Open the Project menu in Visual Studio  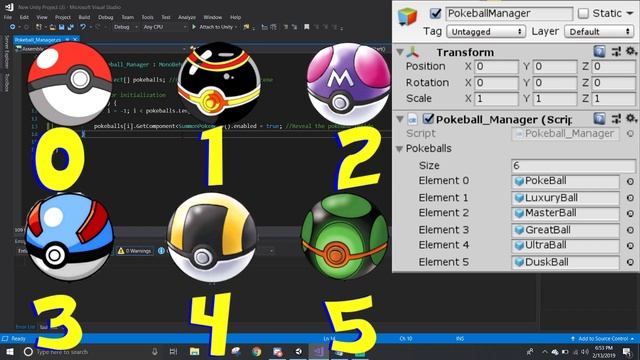[62, 17]
